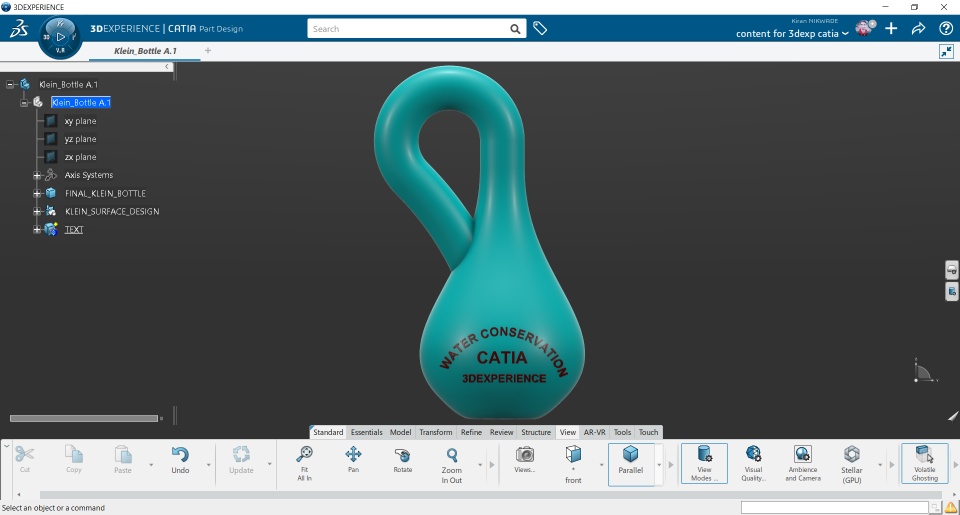Select Zoom In Out tool
960x515 pixels.
point(452,464)
